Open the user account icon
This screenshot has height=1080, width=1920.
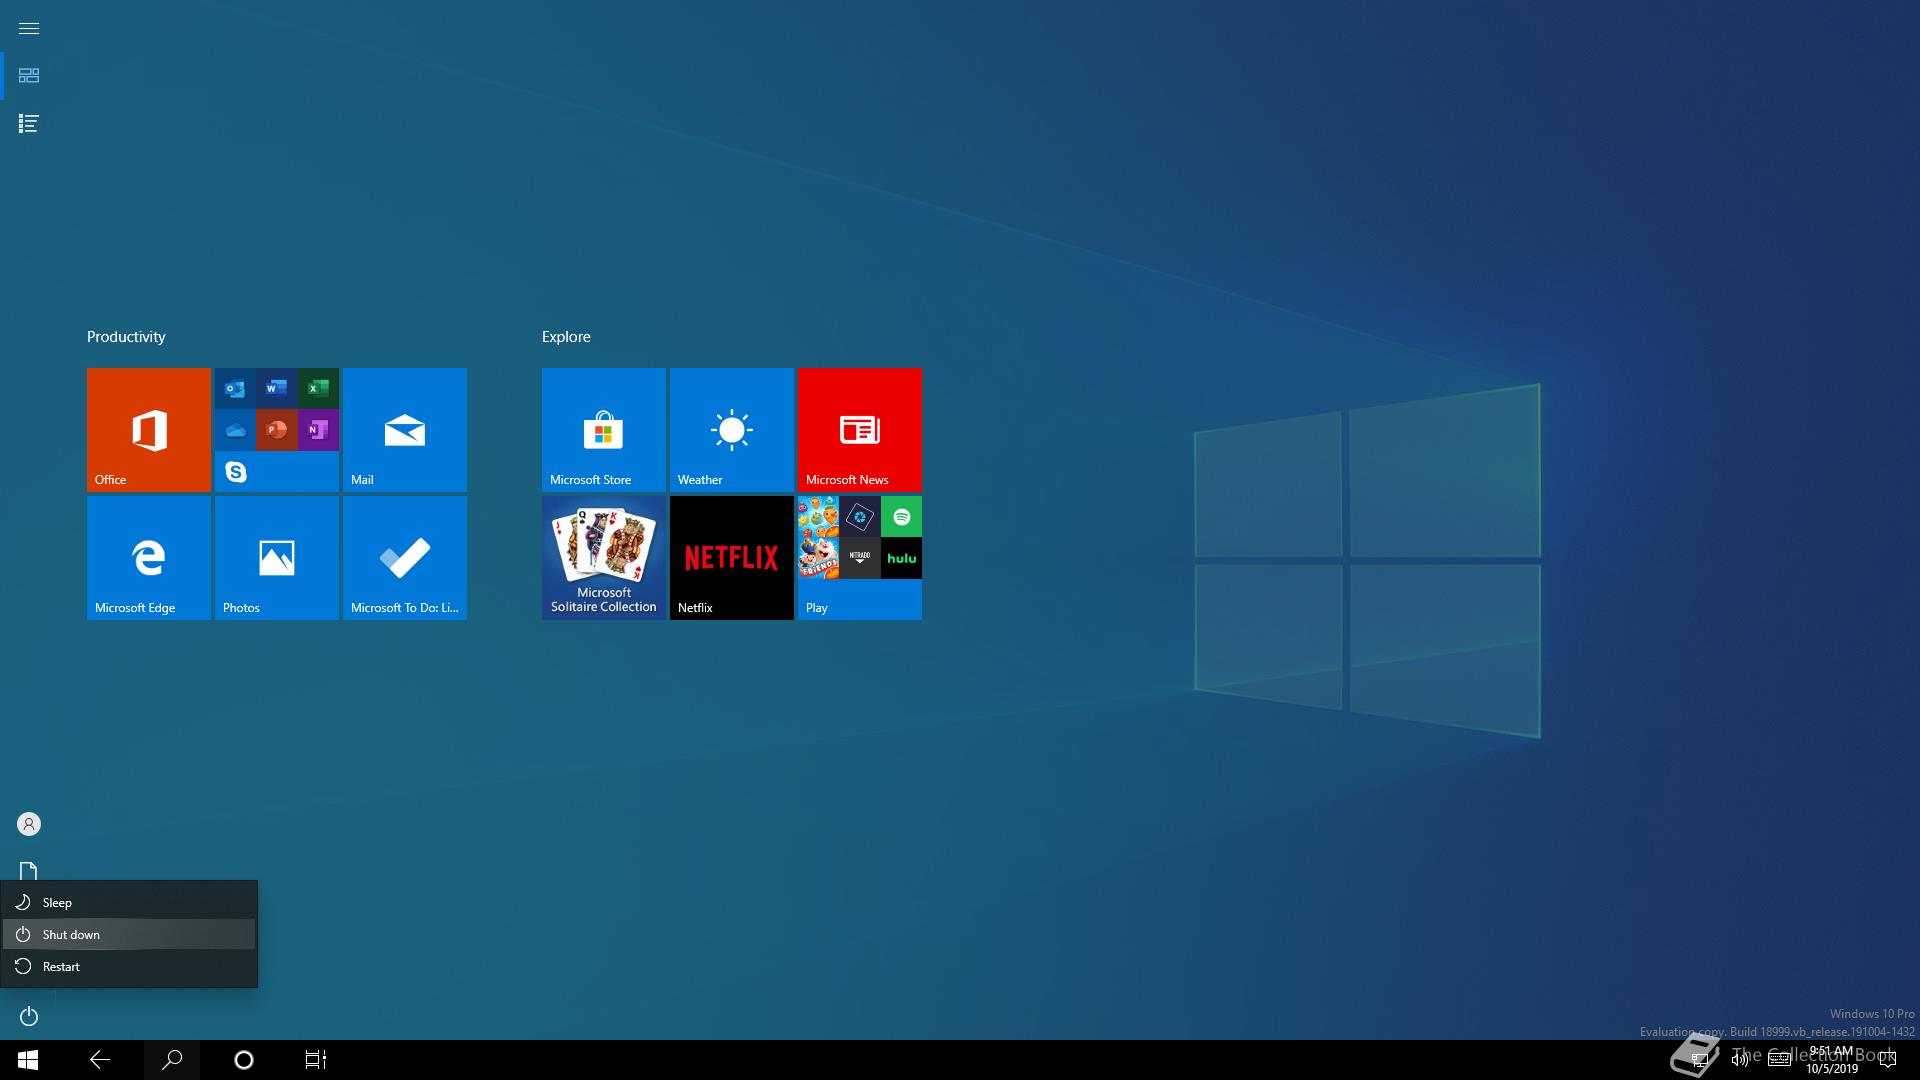tap(29, 824)
